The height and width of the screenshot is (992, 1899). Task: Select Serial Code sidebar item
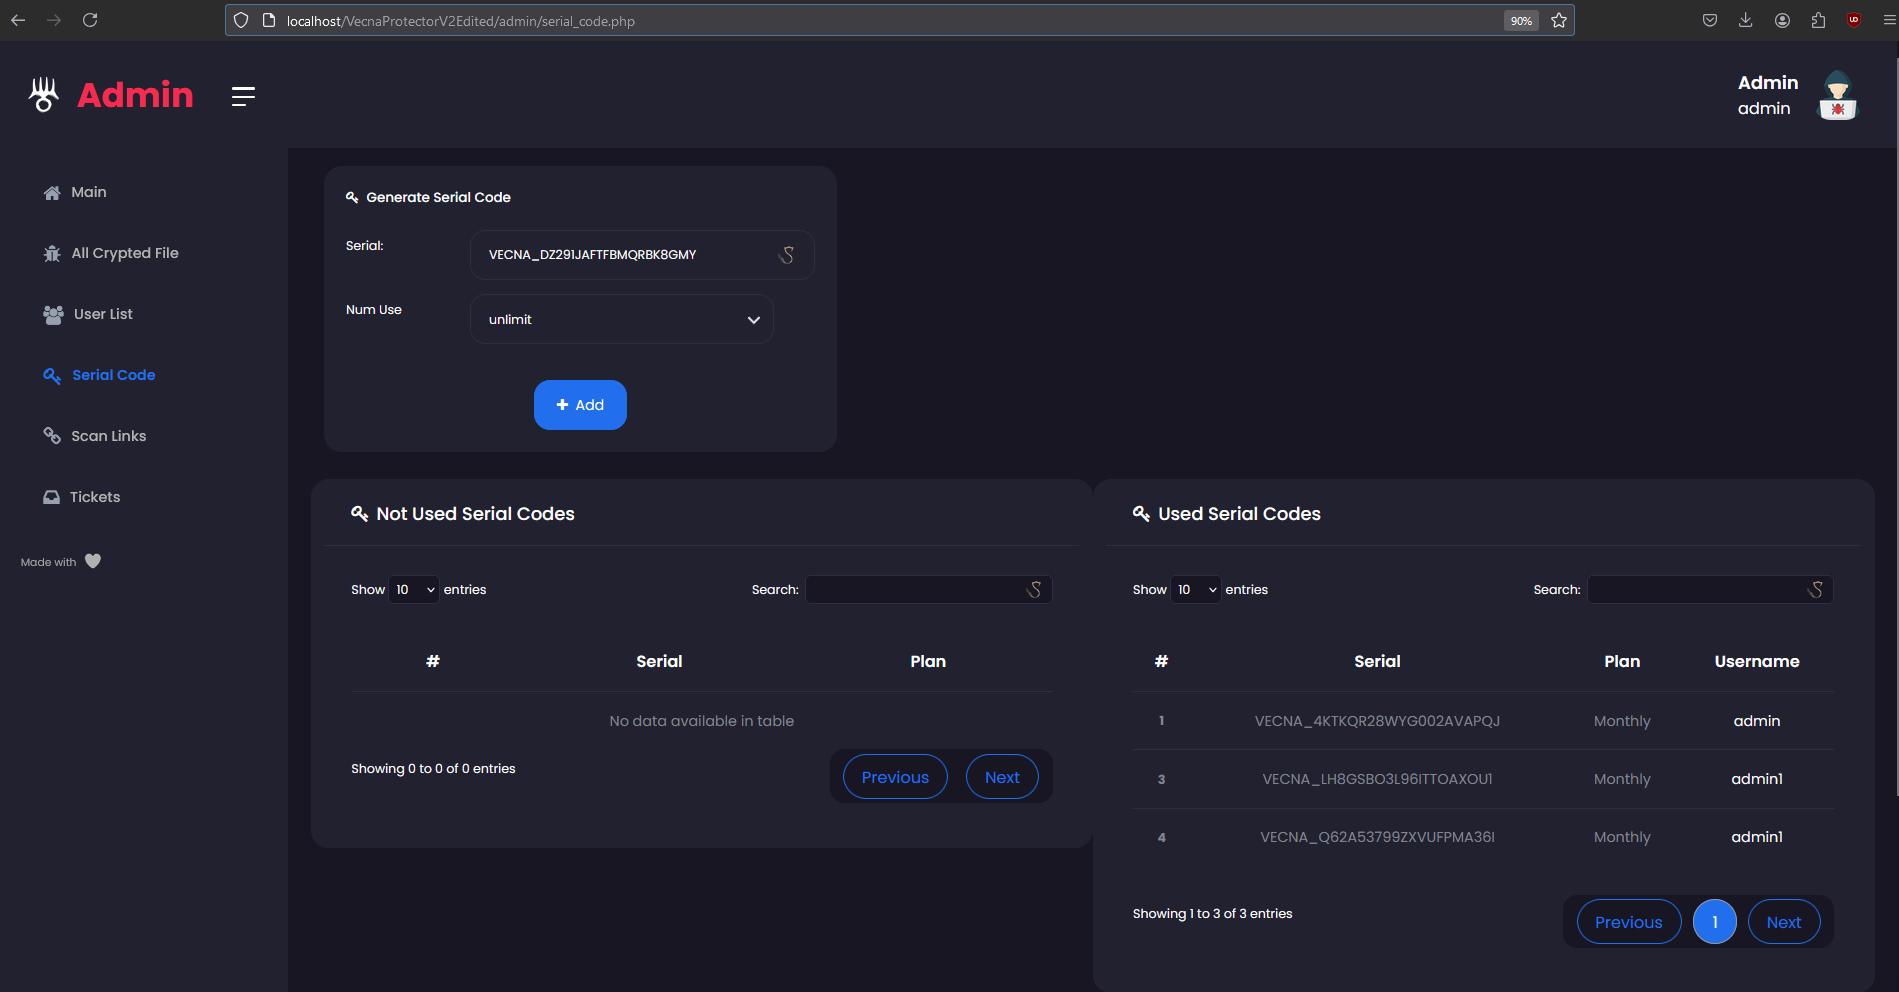click(99, 375)
